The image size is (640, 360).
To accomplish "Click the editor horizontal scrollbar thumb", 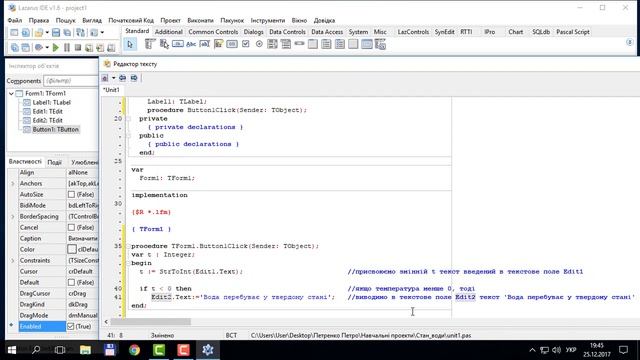I will pyautogui.click(x=150, y=322).
